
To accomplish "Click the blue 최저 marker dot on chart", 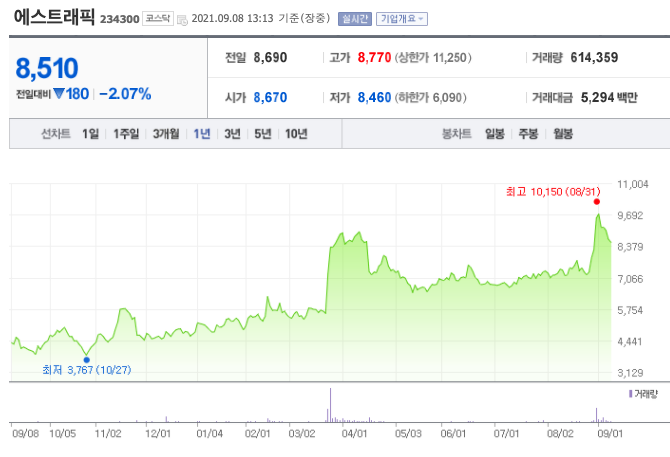I will tap(87, 360).
